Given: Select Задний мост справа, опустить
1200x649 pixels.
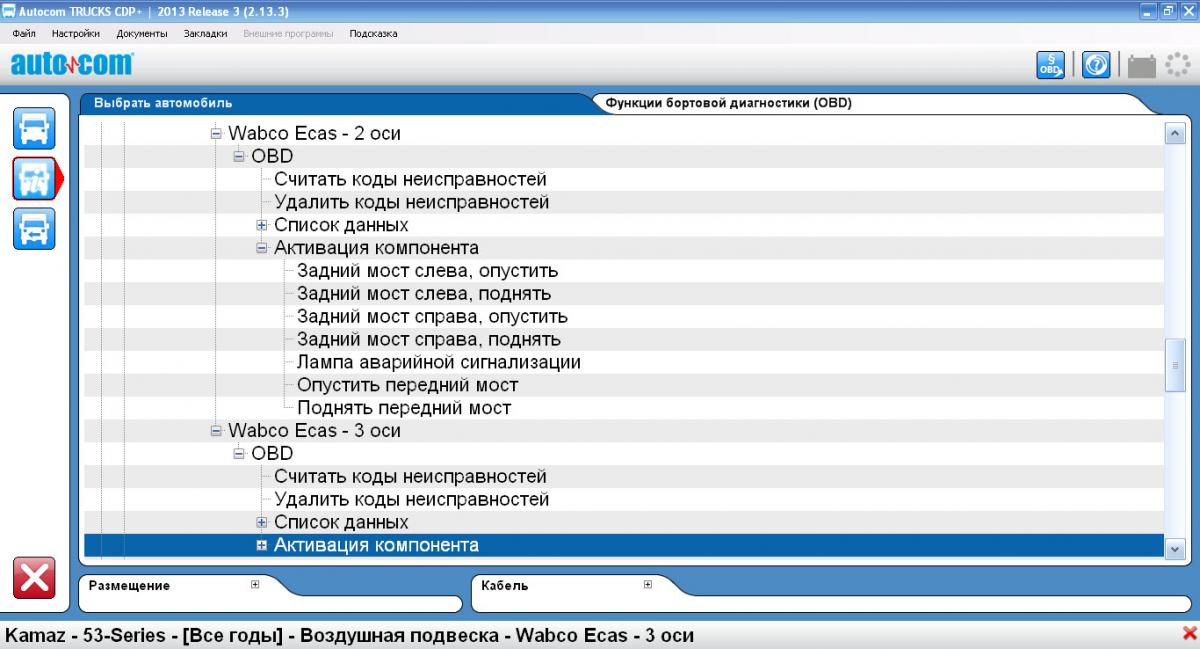Looking at the screenshot, I should click(x=432, y=317).
